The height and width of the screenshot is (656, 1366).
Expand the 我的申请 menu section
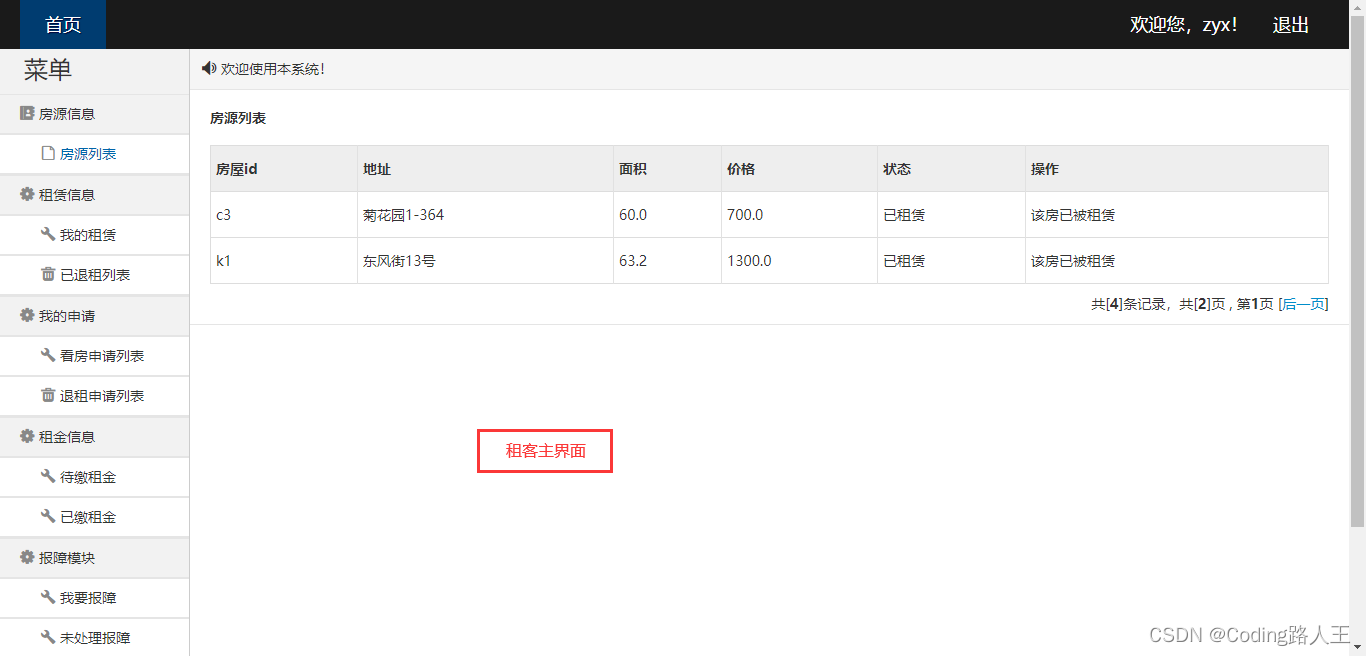click(94, 316)
